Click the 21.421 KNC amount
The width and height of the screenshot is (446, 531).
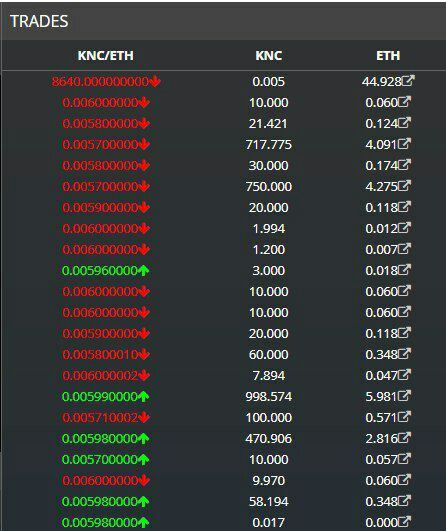click(x=268, y=124)
